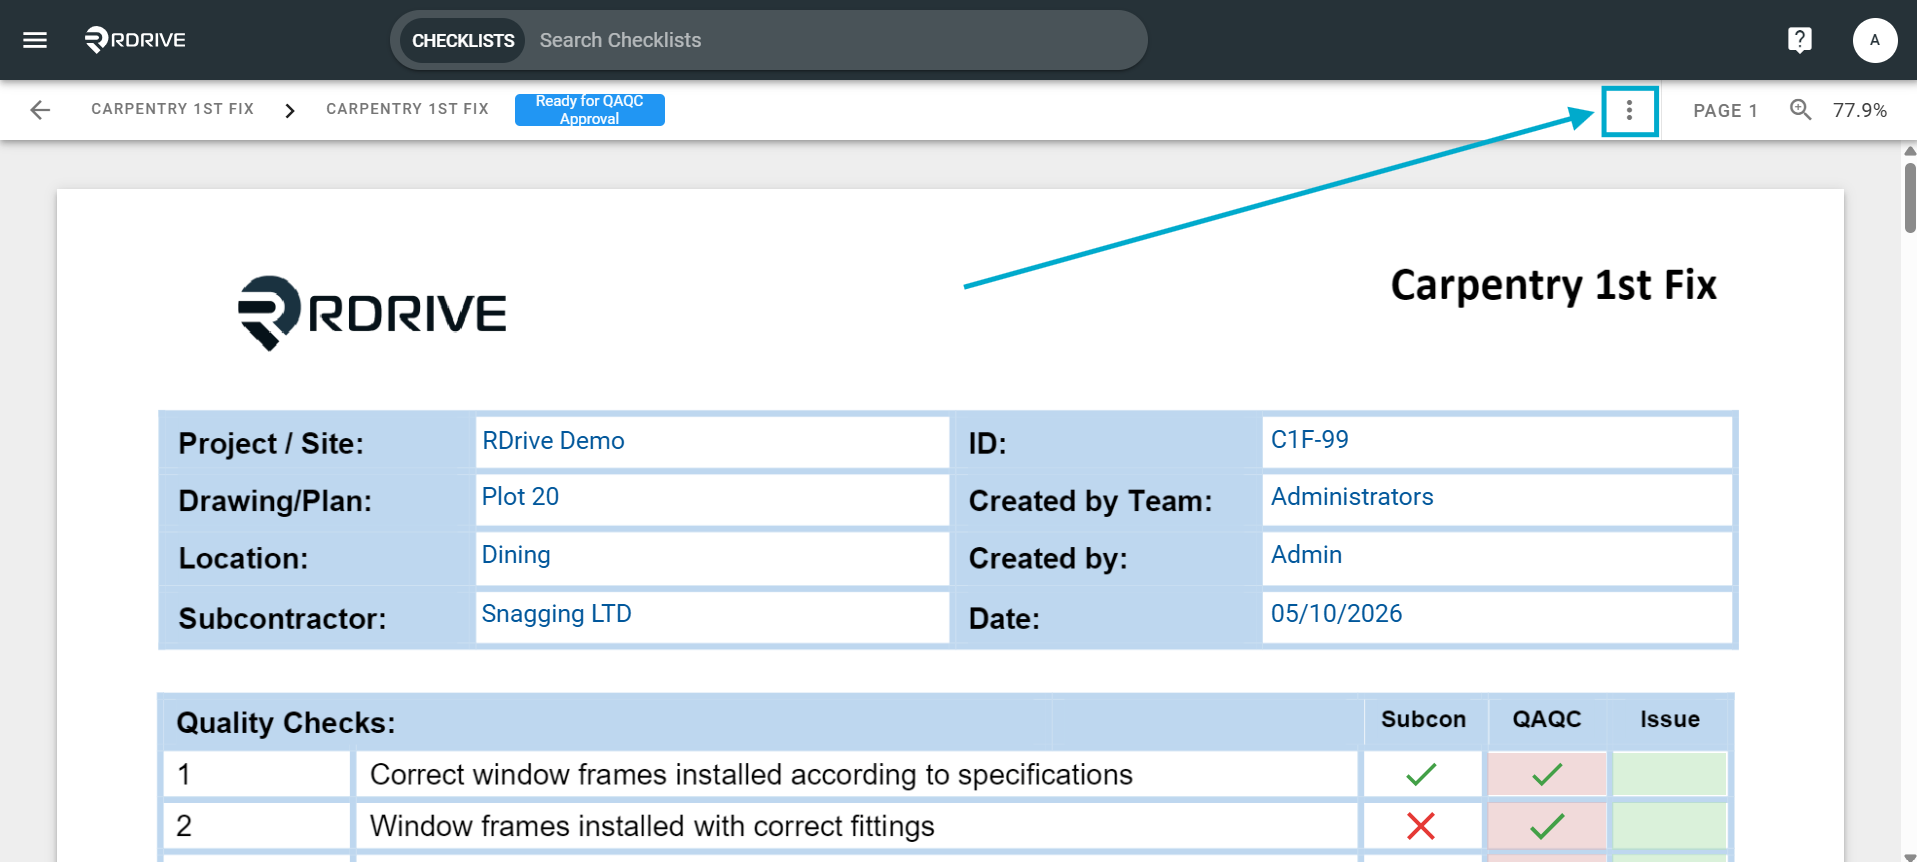Open second CARPENTRY 1ST FIX breadcrumb
This screenshot has width=1917, height=862.
click(407, 109)
